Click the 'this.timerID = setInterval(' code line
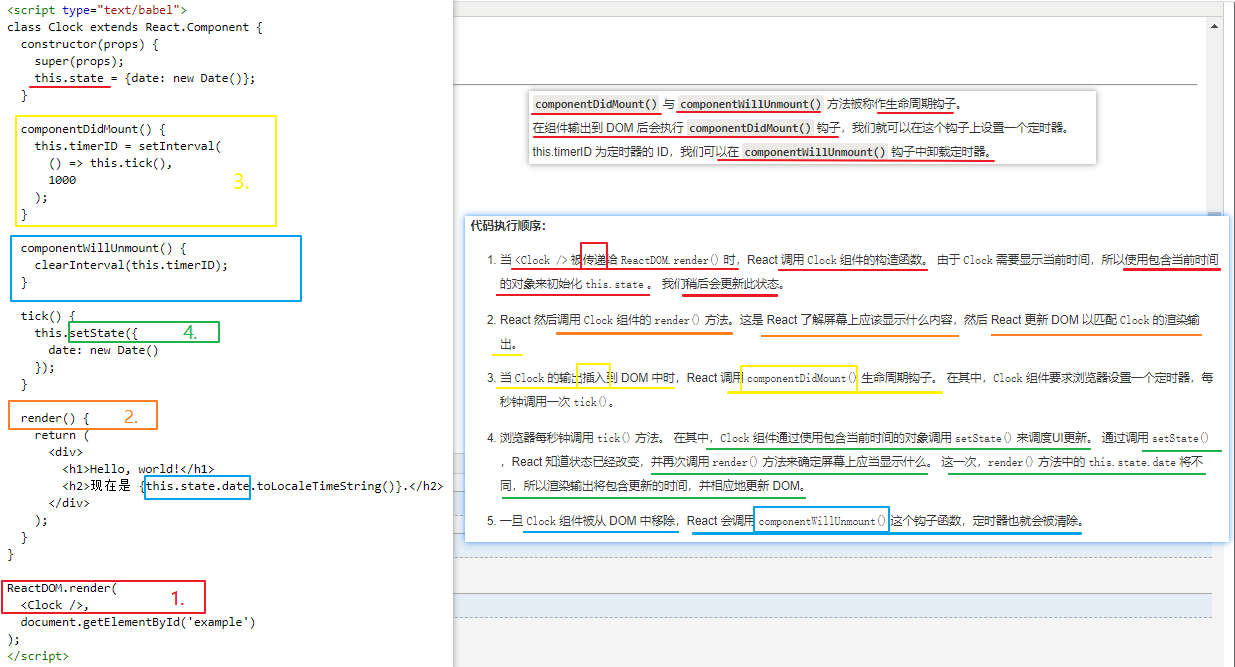The height and width of the screenshot is (667, 1235). pos(128,146)
